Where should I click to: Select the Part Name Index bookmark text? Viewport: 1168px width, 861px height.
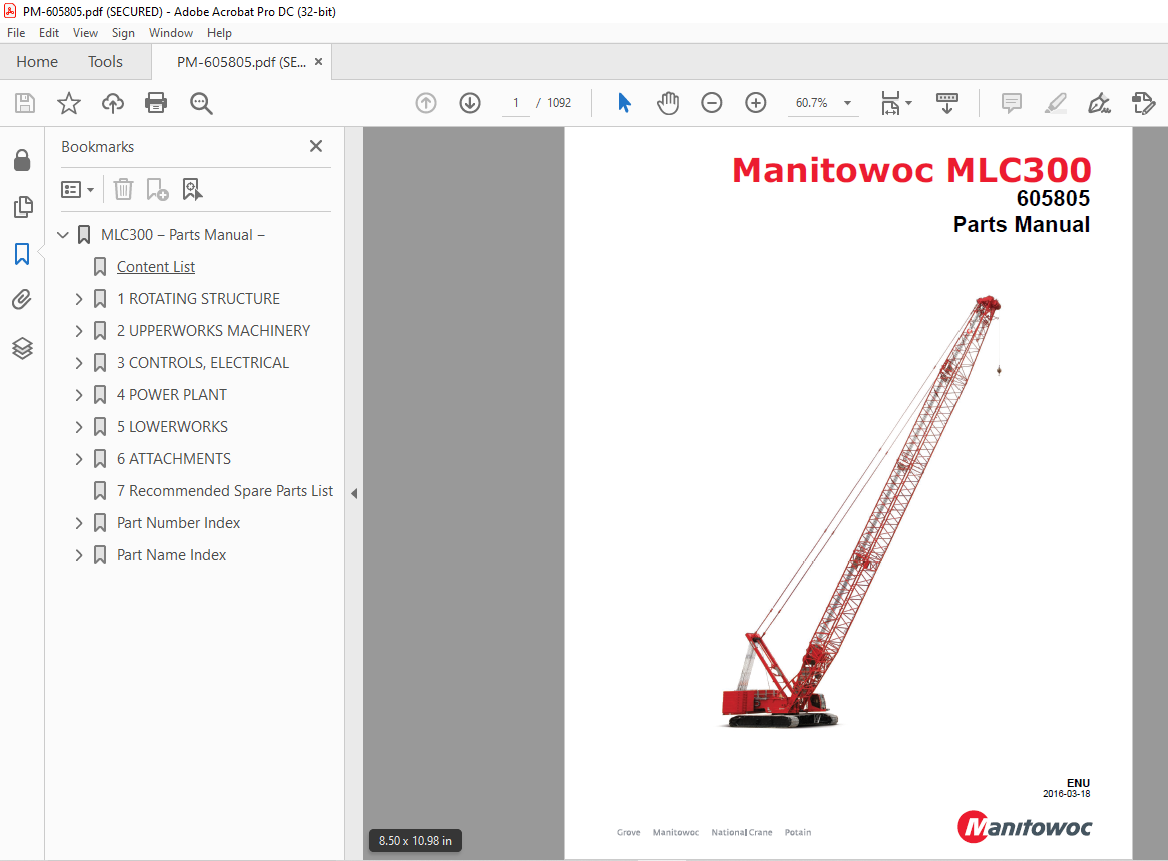pyautogui.click(x=171, y=555)
